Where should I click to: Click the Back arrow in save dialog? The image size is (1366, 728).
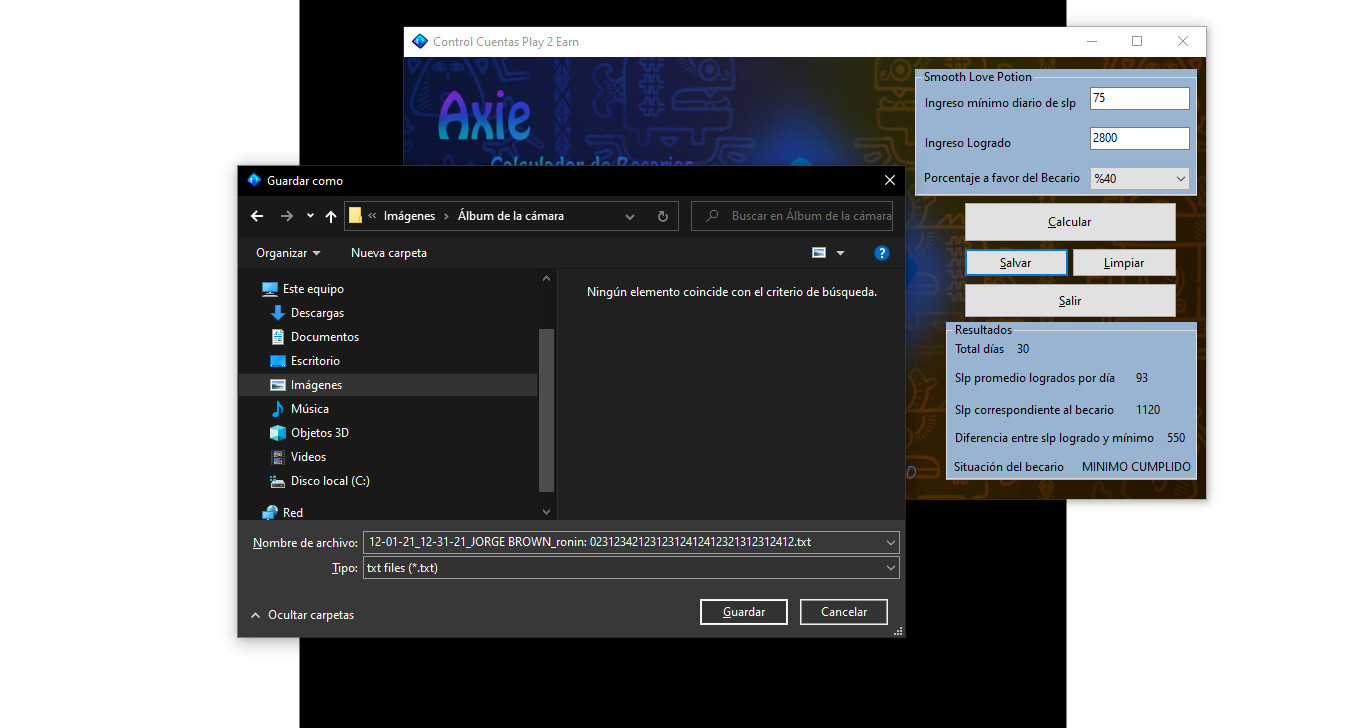coord(257,216)
